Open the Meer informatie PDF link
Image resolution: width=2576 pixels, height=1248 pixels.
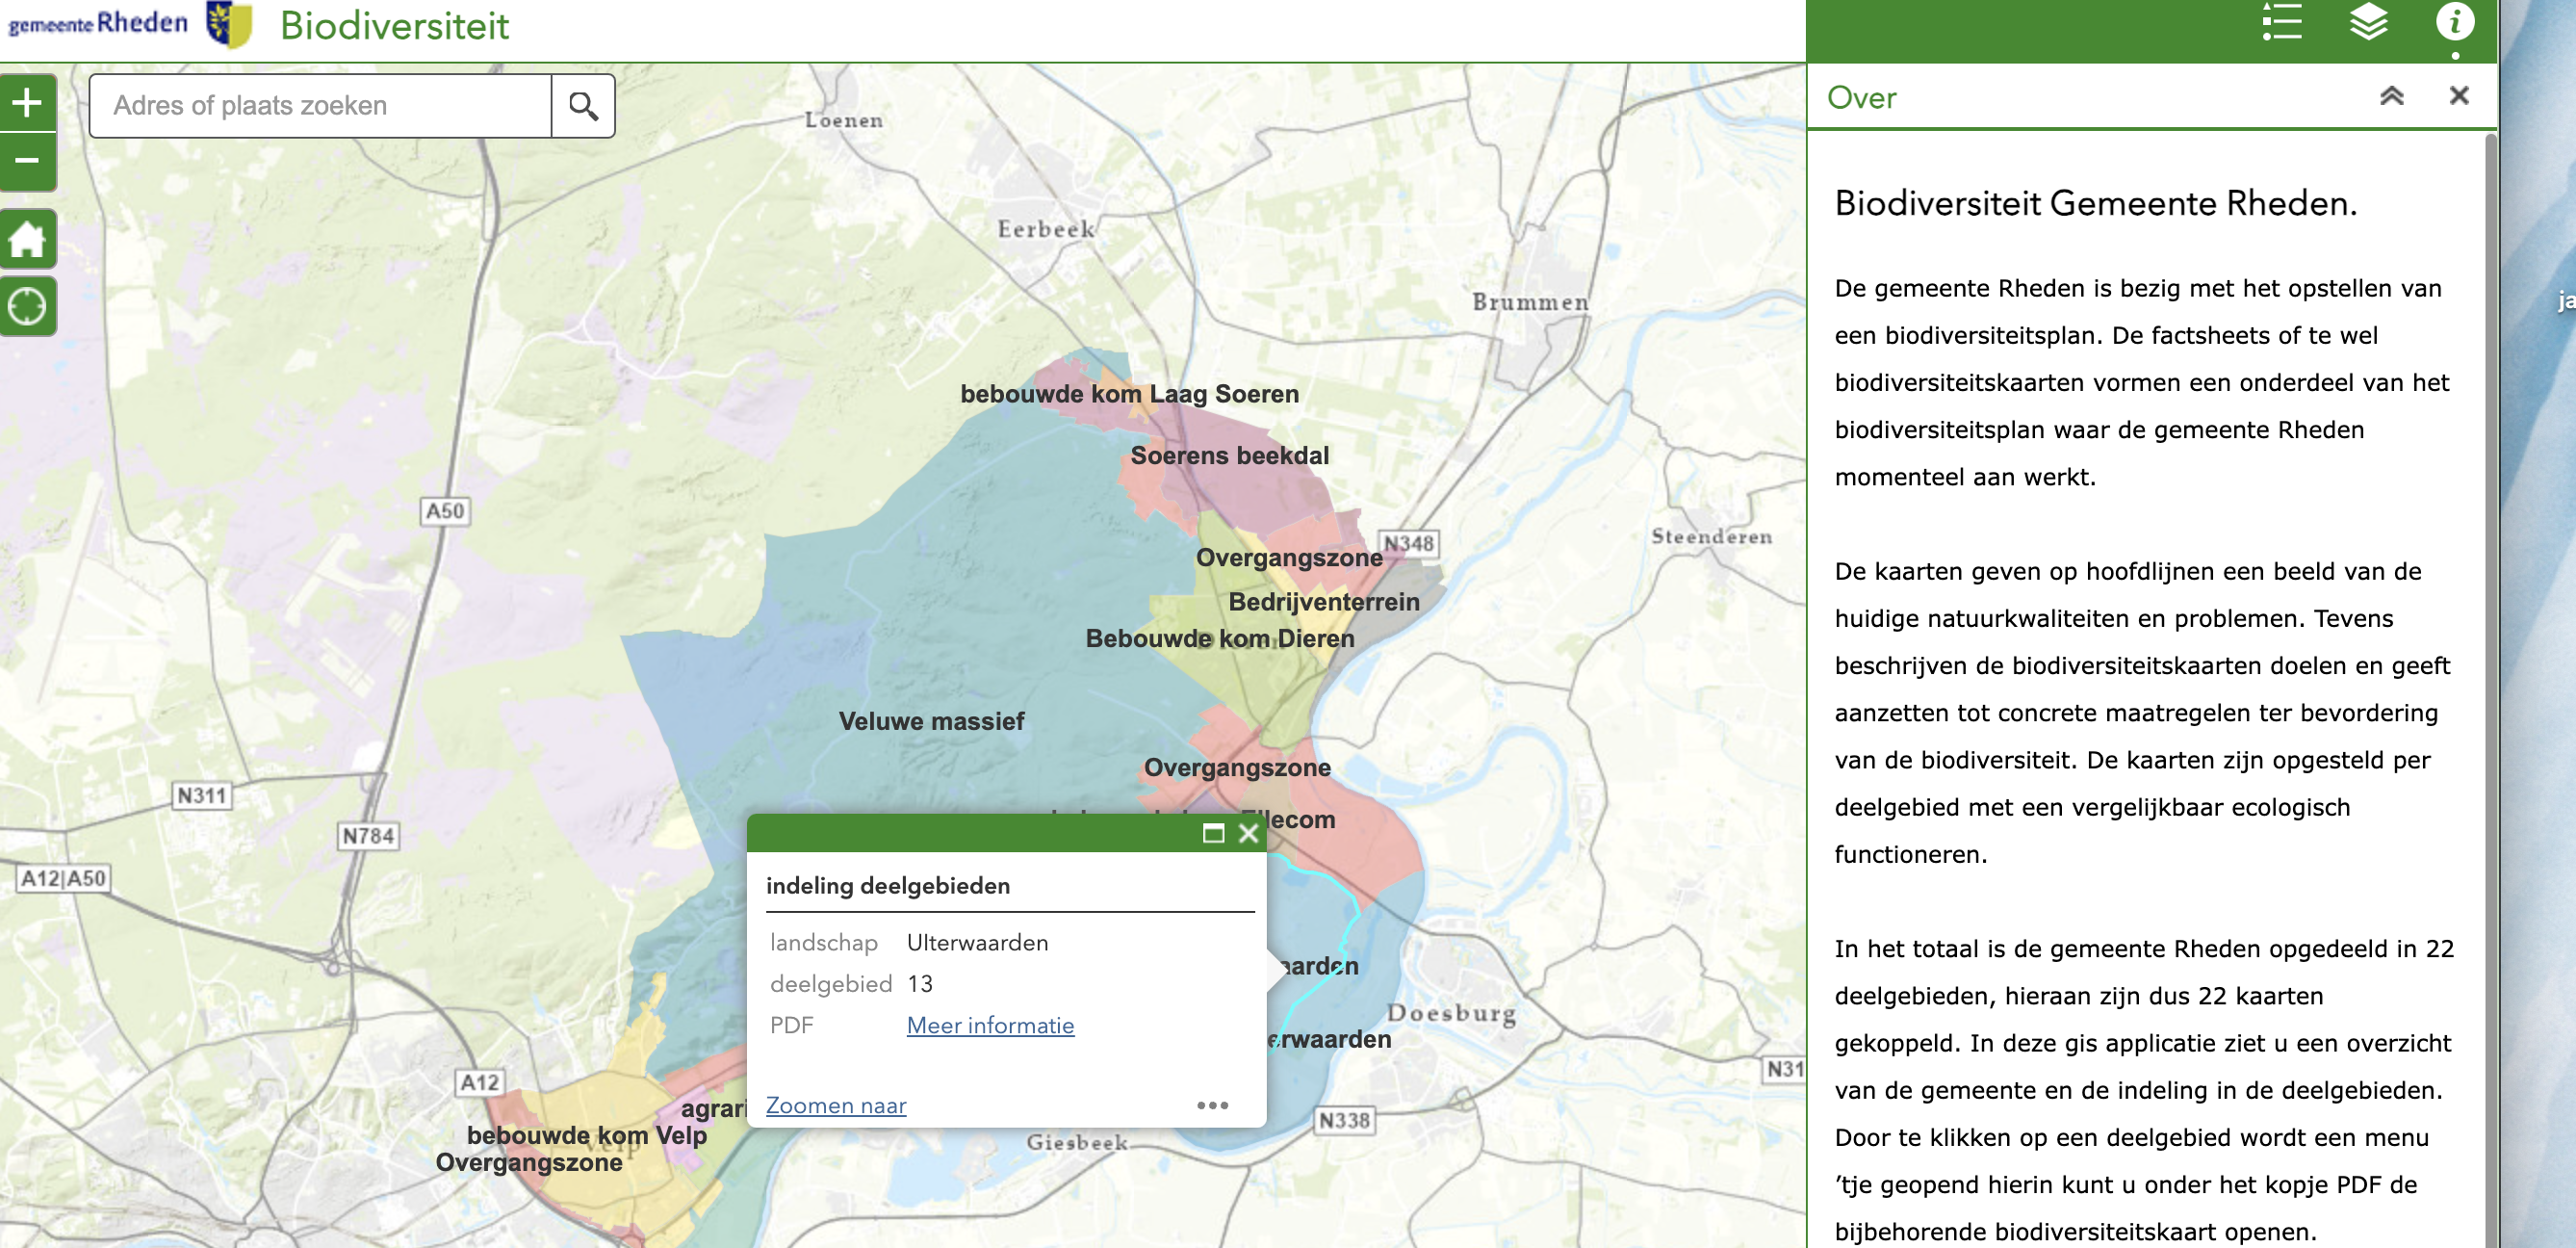[990, 1025]
